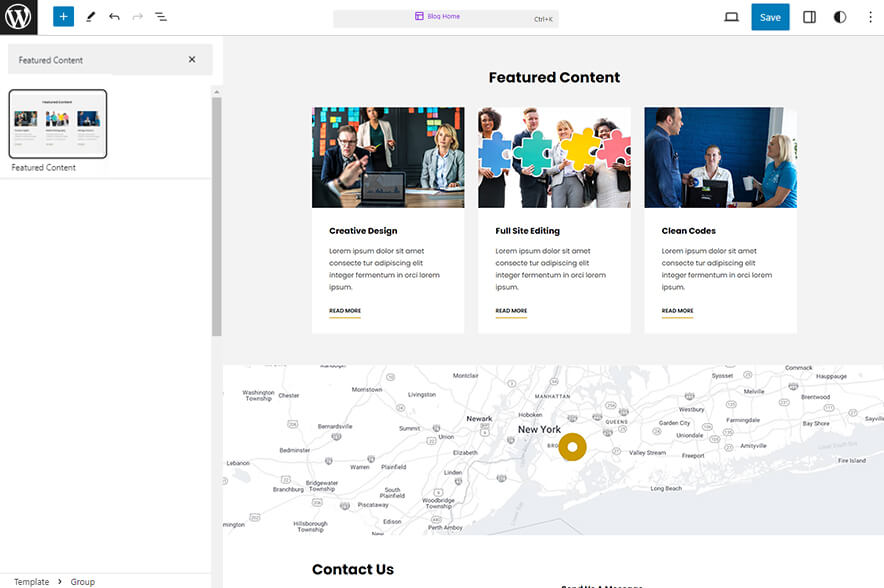
Task: Open READ MORE under Creative Design
Action: click(x=345, y=311)
